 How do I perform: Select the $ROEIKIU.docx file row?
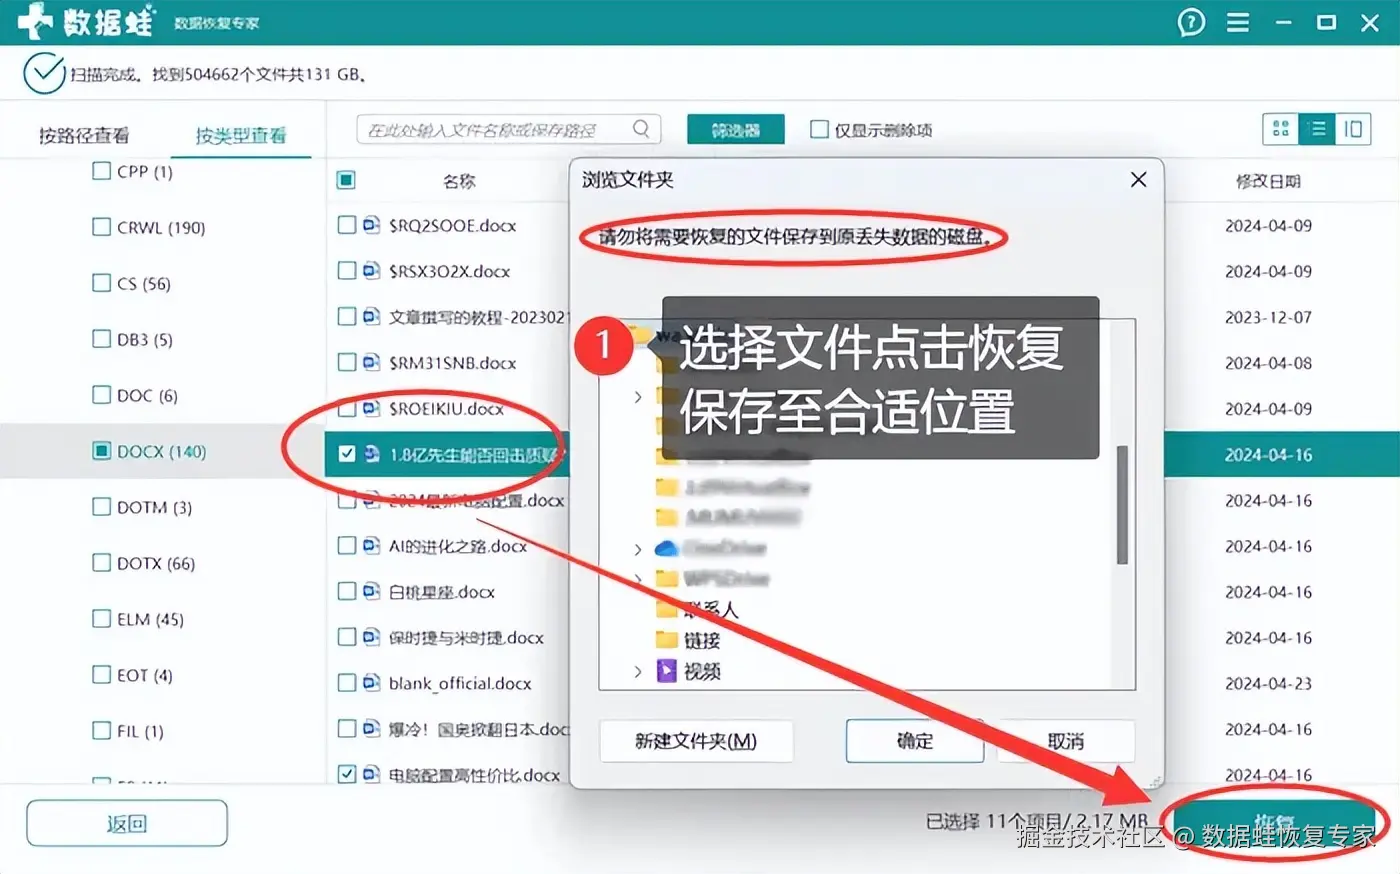click(x=447, y=408)
